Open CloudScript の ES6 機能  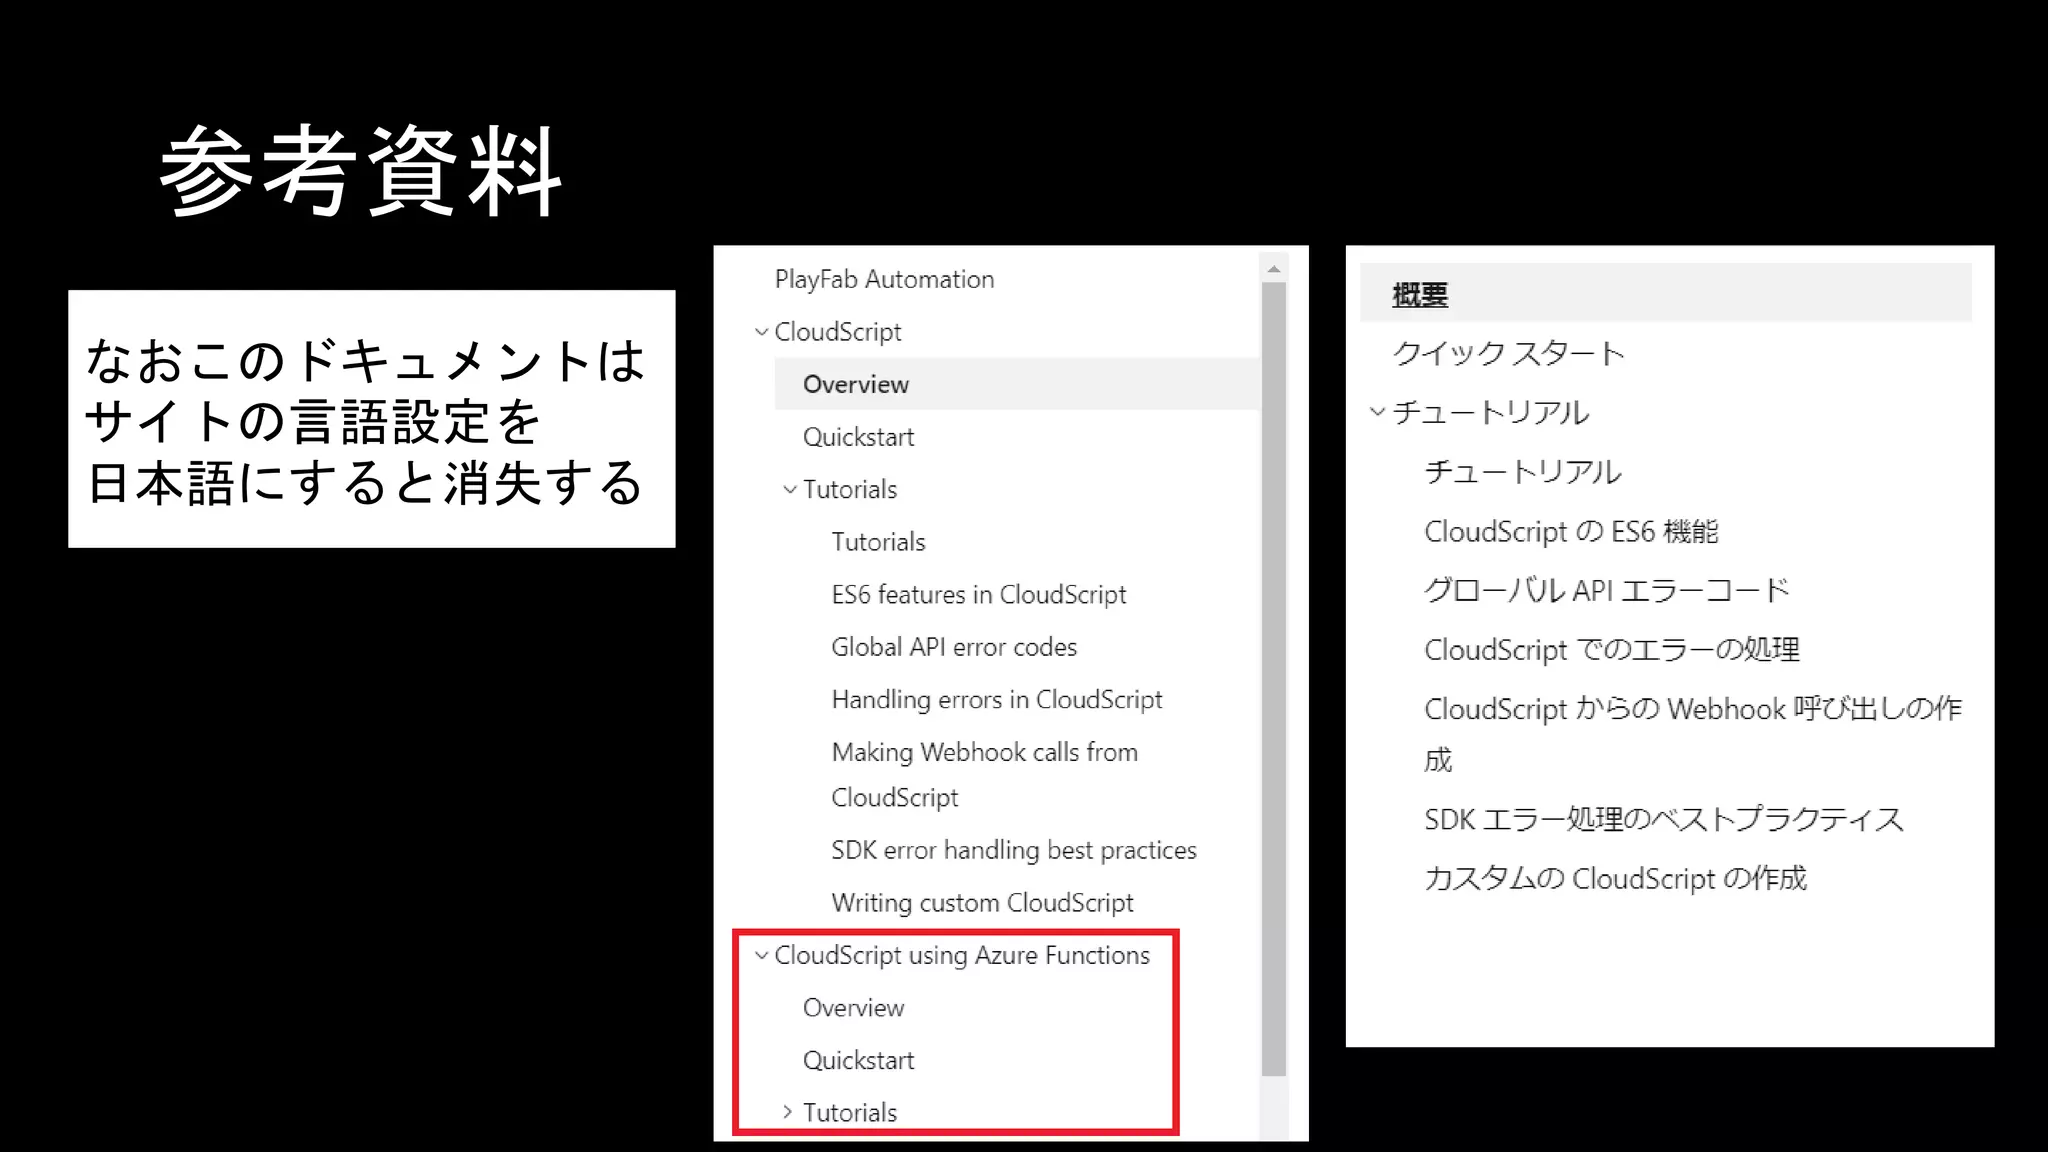1571,531
